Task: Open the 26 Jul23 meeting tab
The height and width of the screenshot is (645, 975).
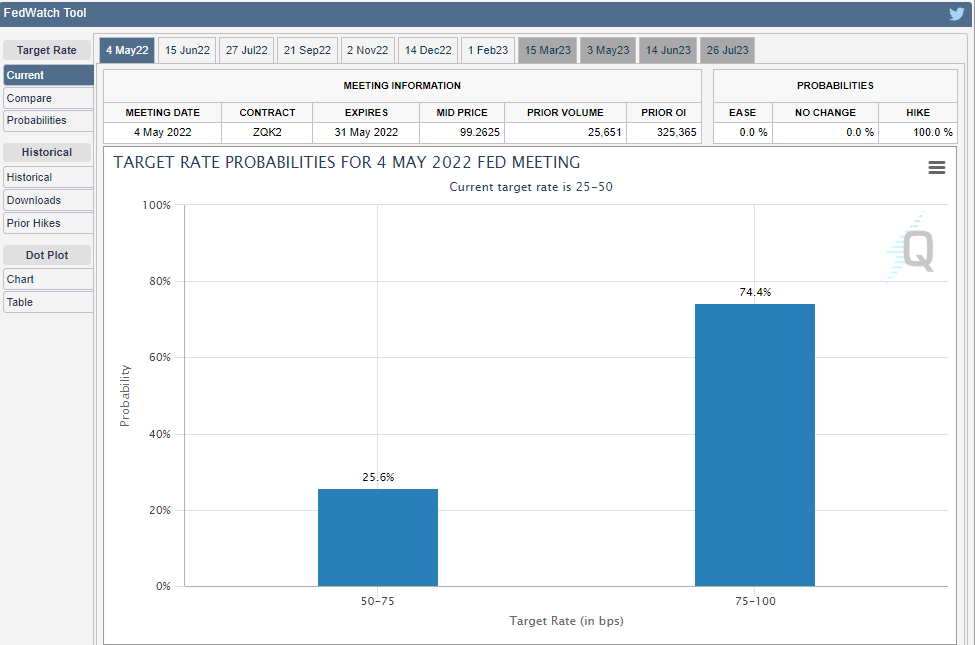Action: click(727, 50)
